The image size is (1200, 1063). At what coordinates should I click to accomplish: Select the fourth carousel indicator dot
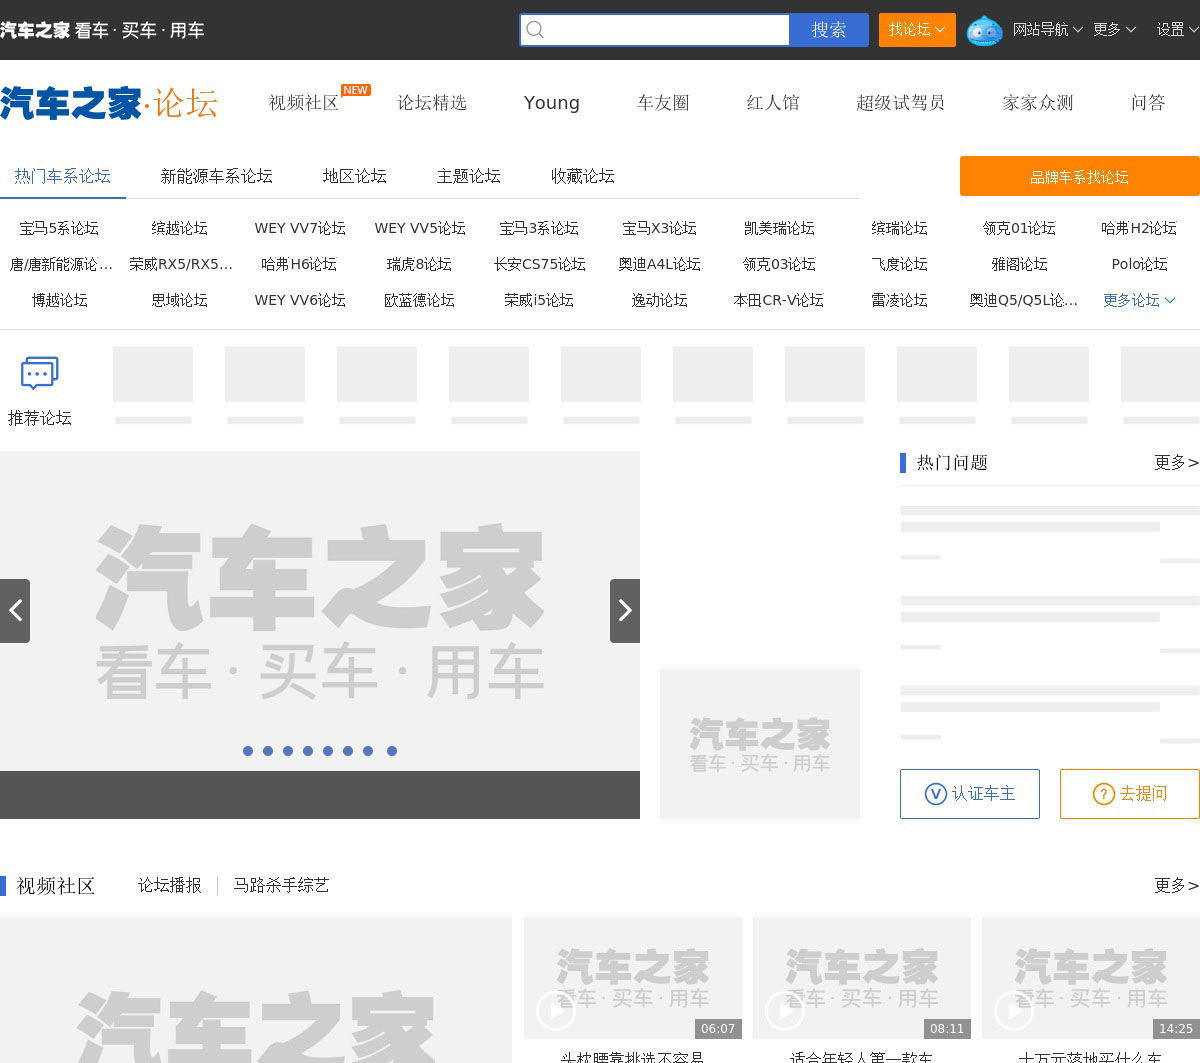tap(308, 751)
